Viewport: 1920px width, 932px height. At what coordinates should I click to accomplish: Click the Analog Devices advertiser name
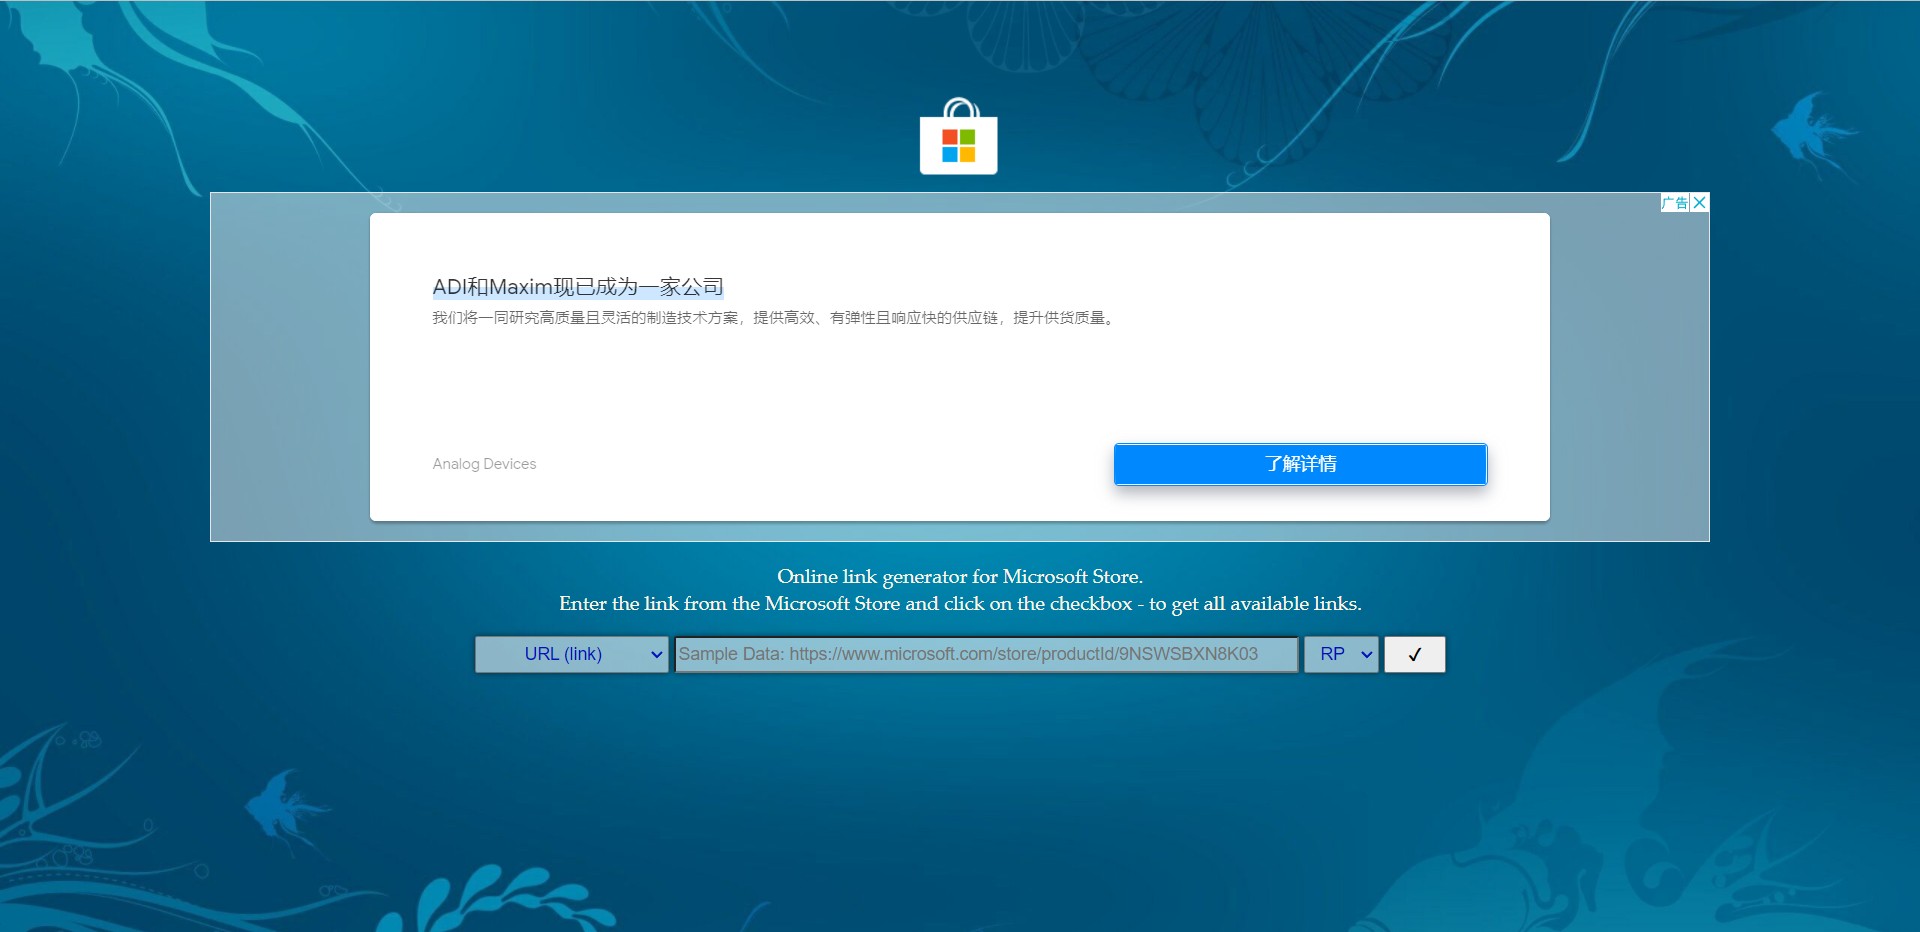point(484,464)
